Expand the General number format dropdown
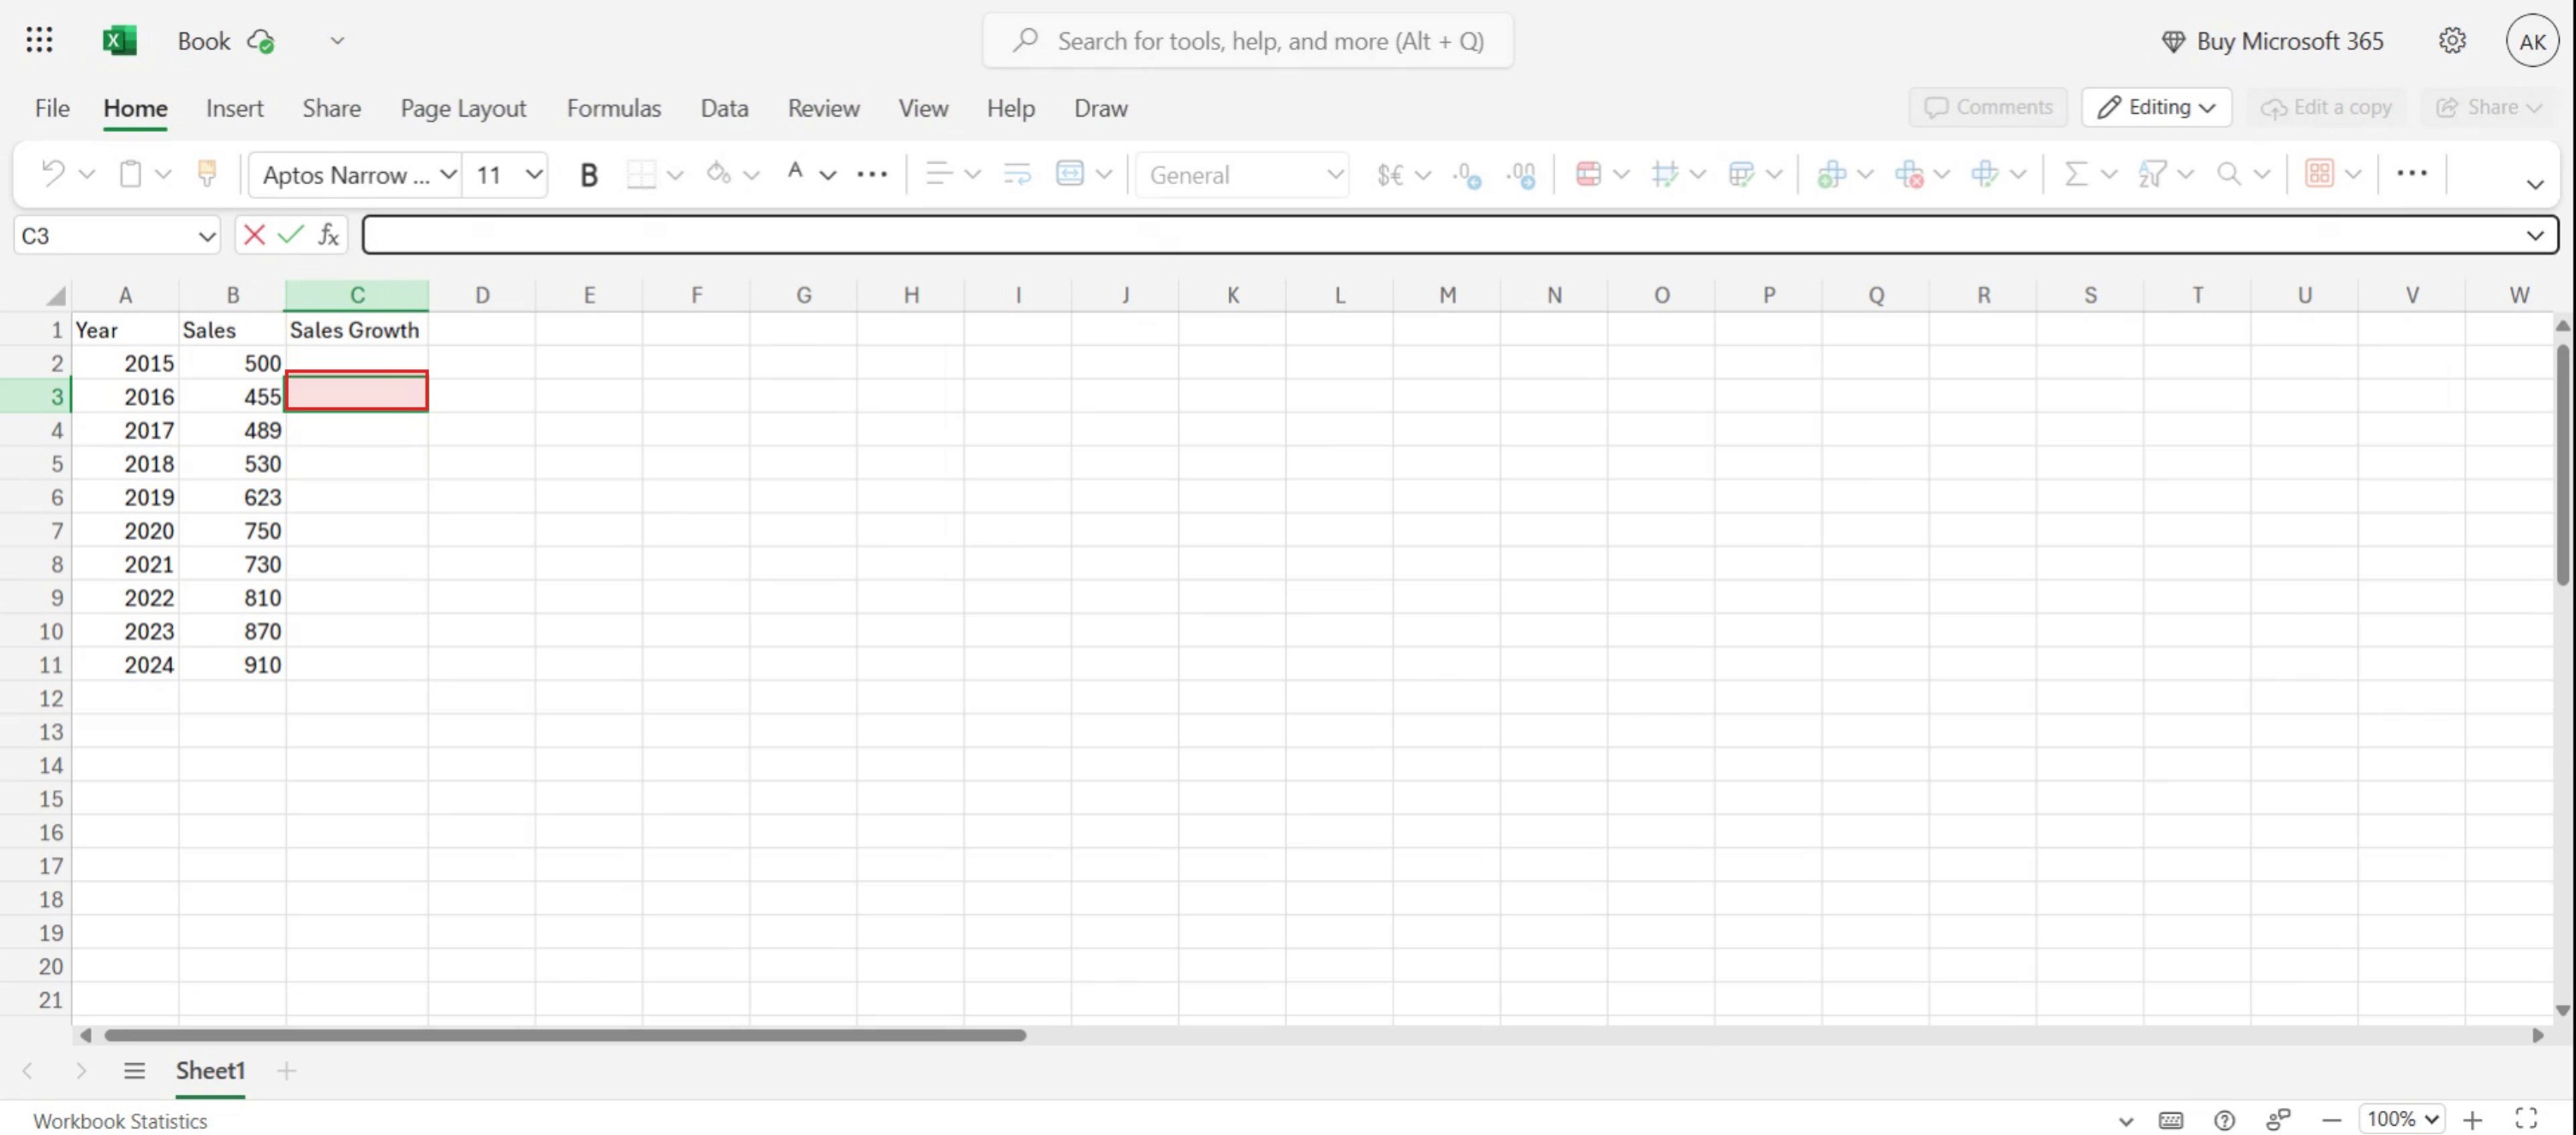 click(x=1334, y=175)
